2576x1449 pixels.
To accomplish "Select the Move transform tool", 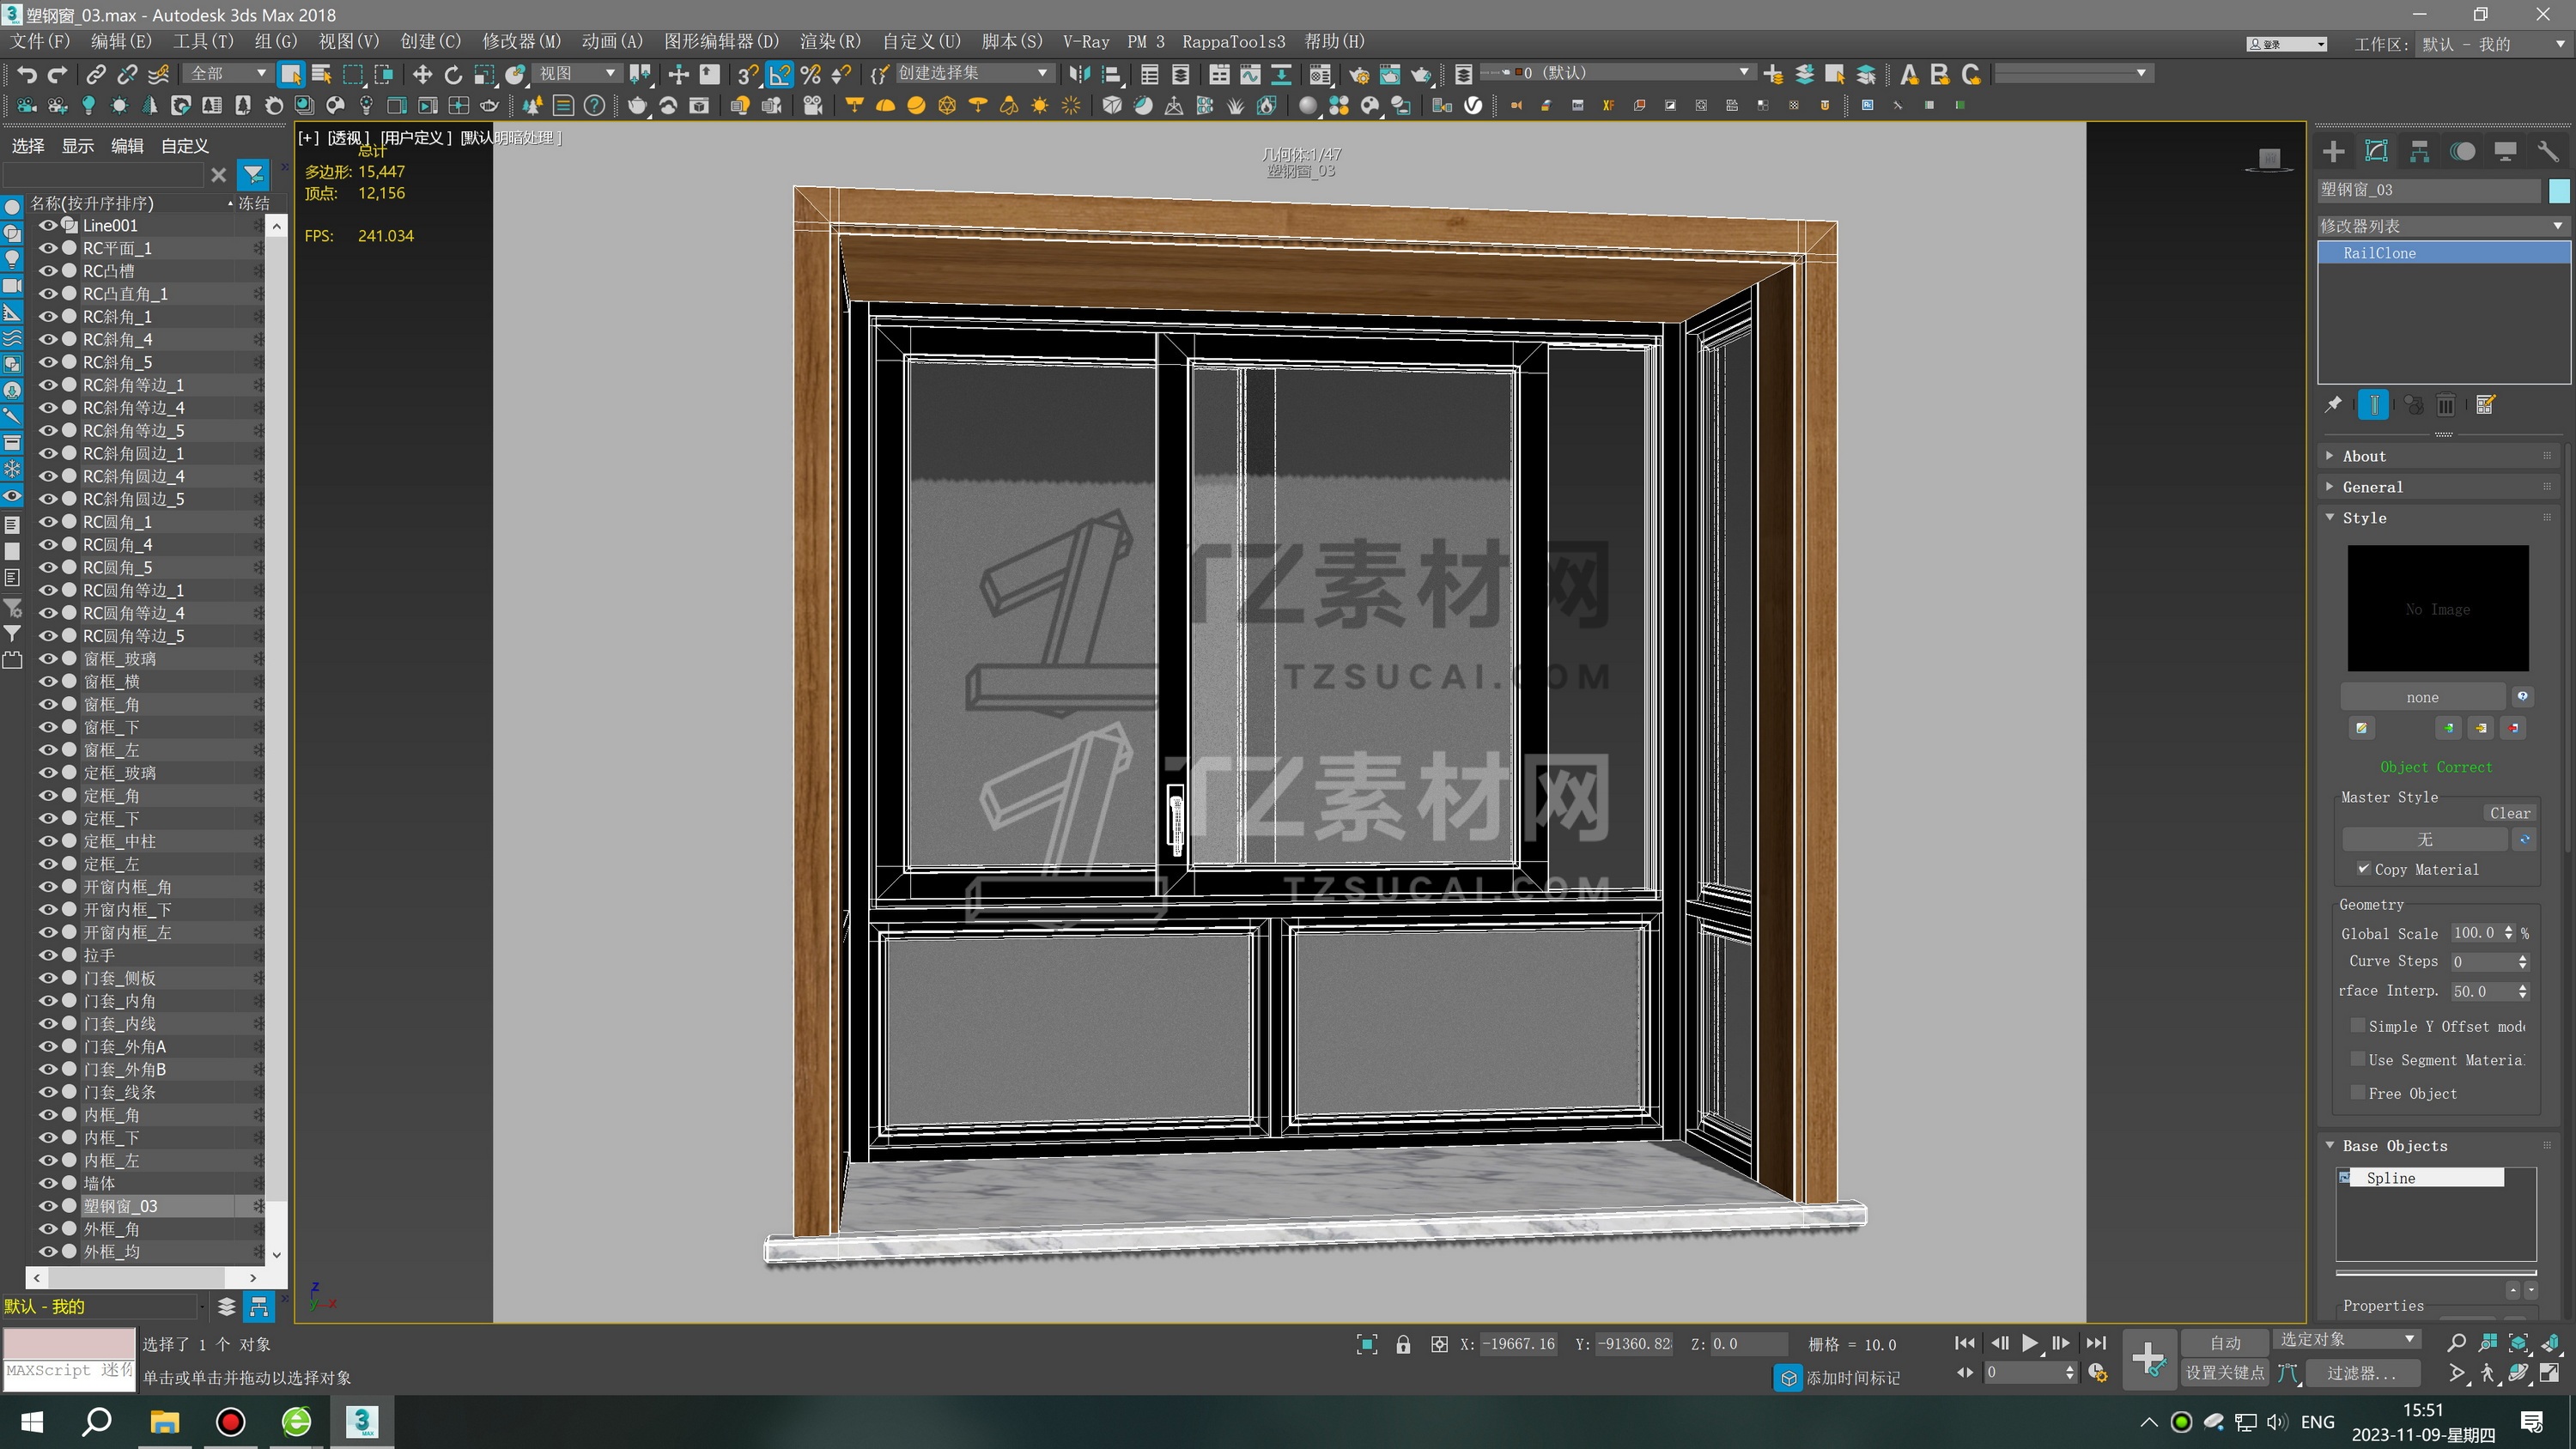I will click(422, 74).
